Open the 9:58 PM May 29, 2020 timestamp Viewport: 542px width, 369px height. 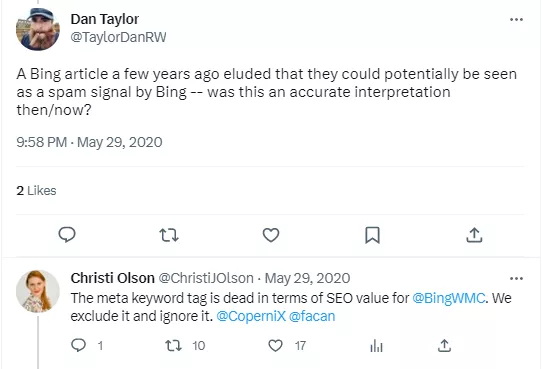tap(89, 142)
